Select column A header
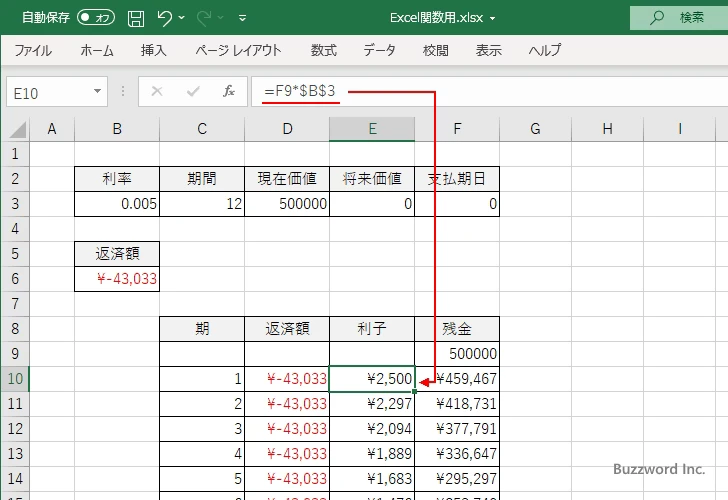The image size is (728, 500). point(52,129)
